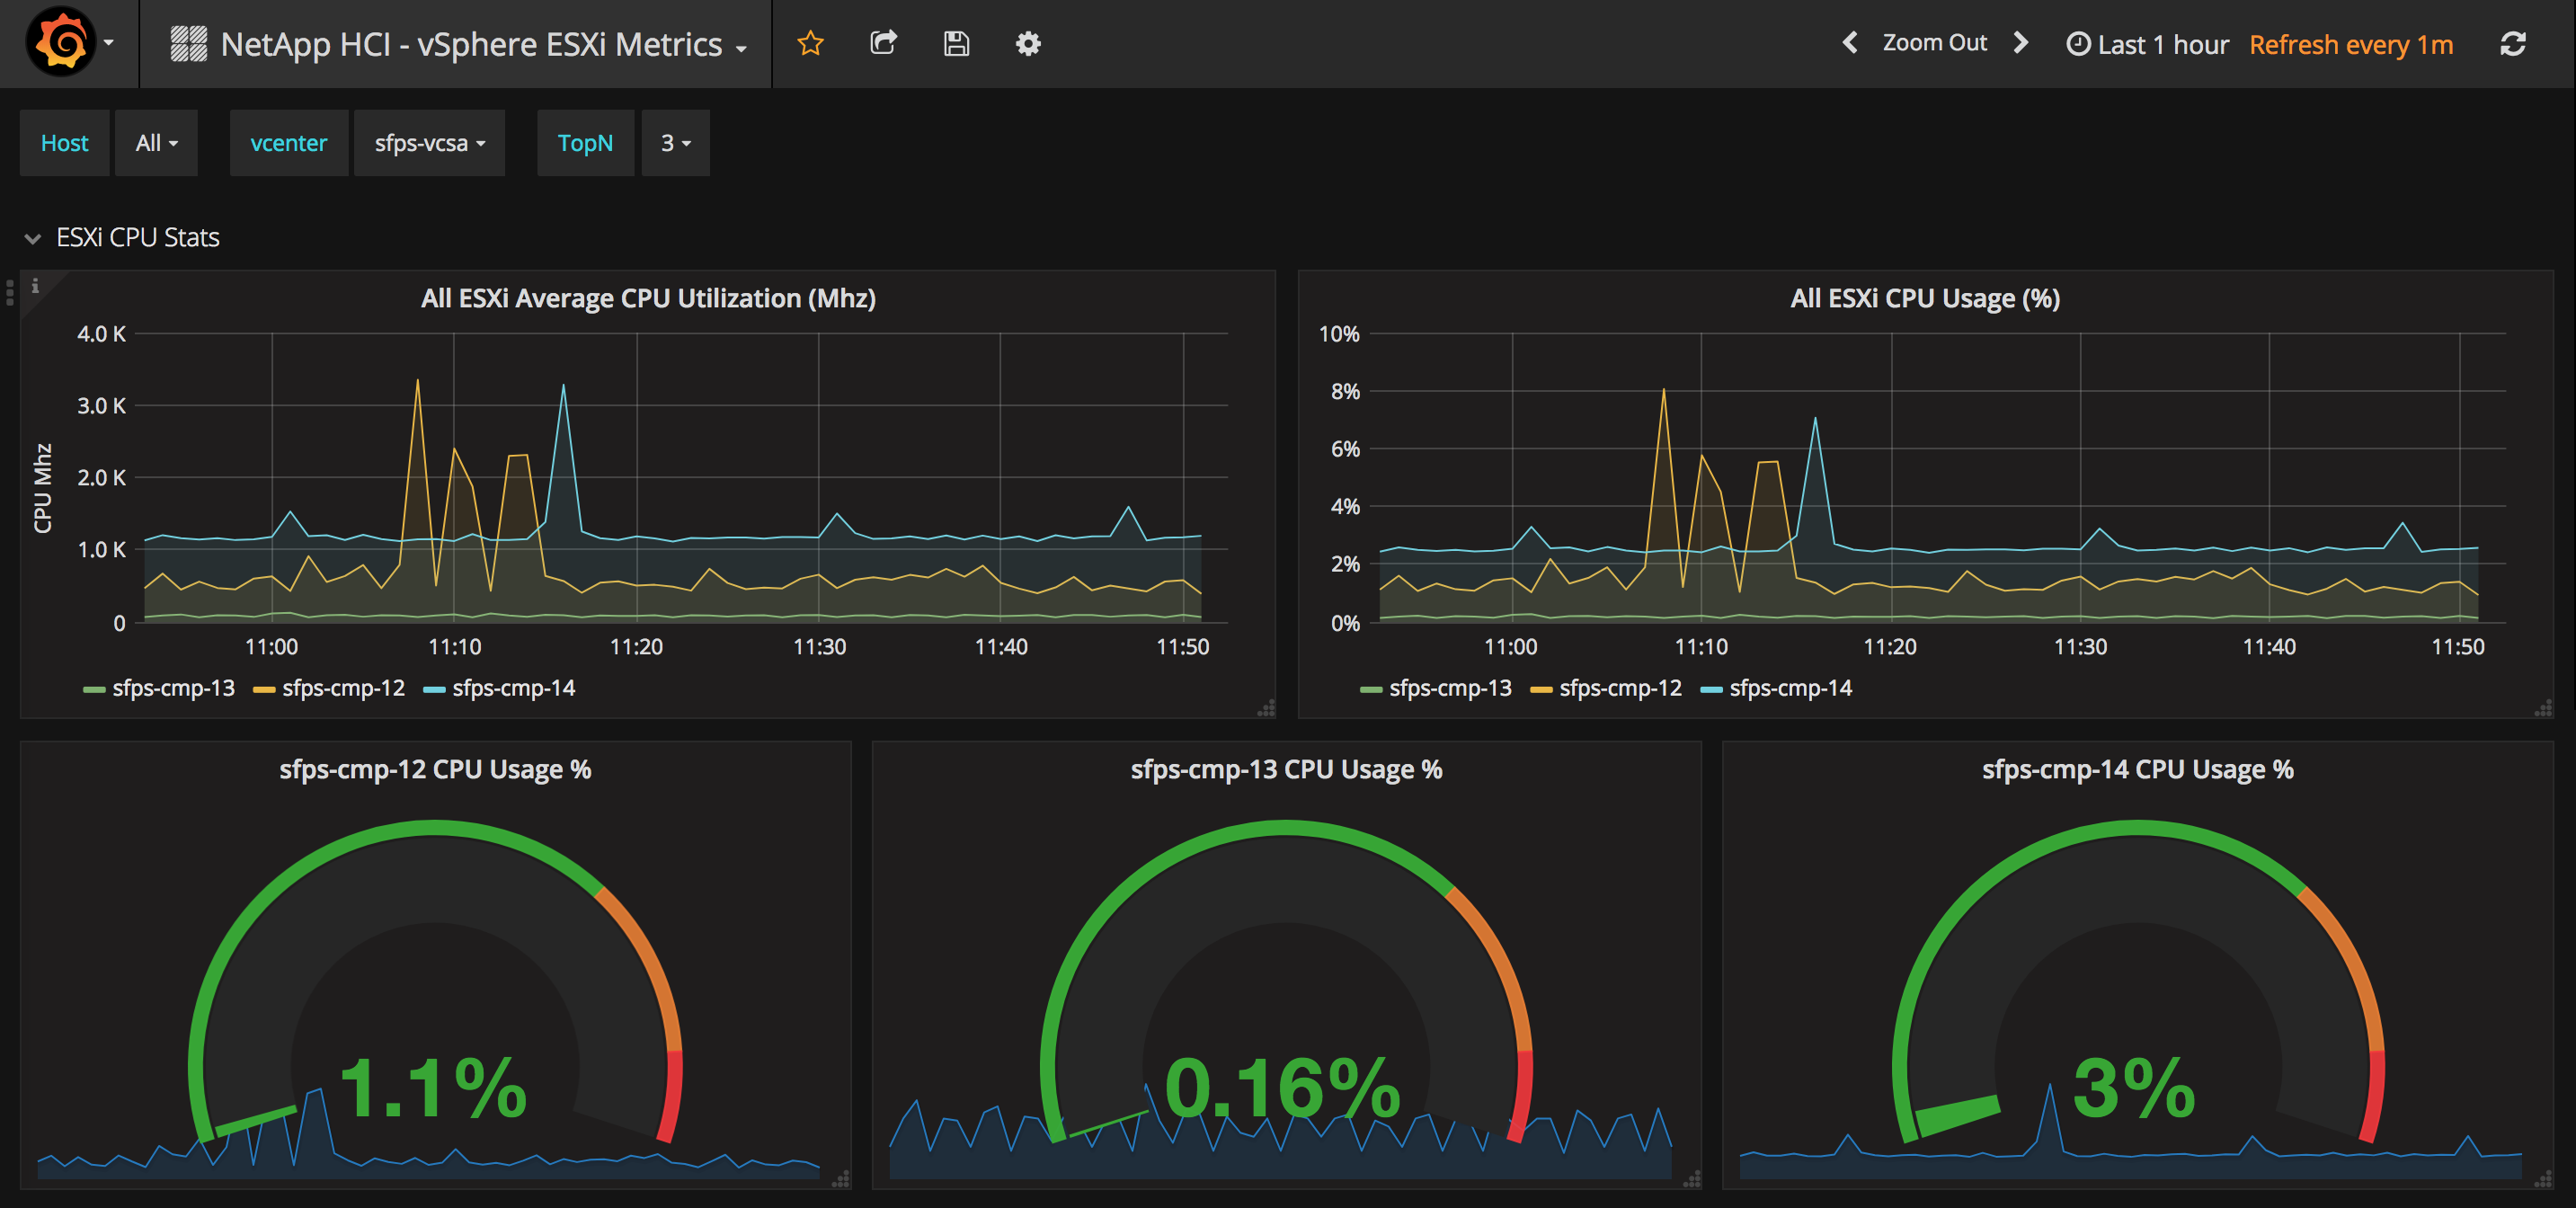This screenshot has height=1208, width=2576.
Task: Star this dashboard as favorite
Action: 810,43
